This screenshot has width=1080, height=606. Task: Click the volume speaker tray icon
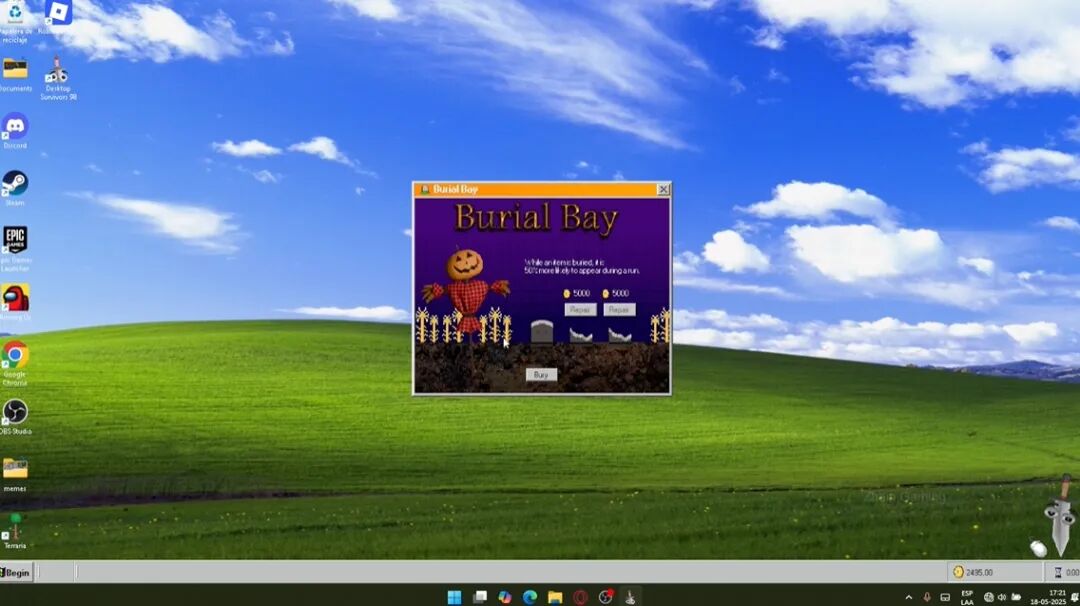(x=1001, y=597)
